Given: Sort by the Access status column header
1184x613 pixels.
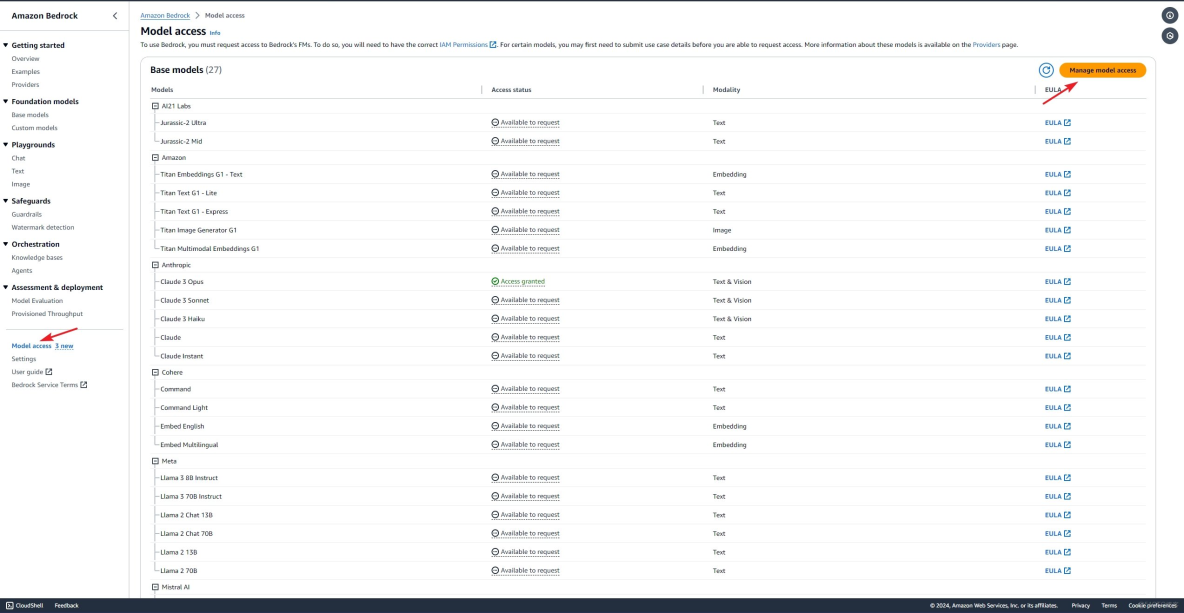Looking at the screenshot, I should tap(511, 90).
